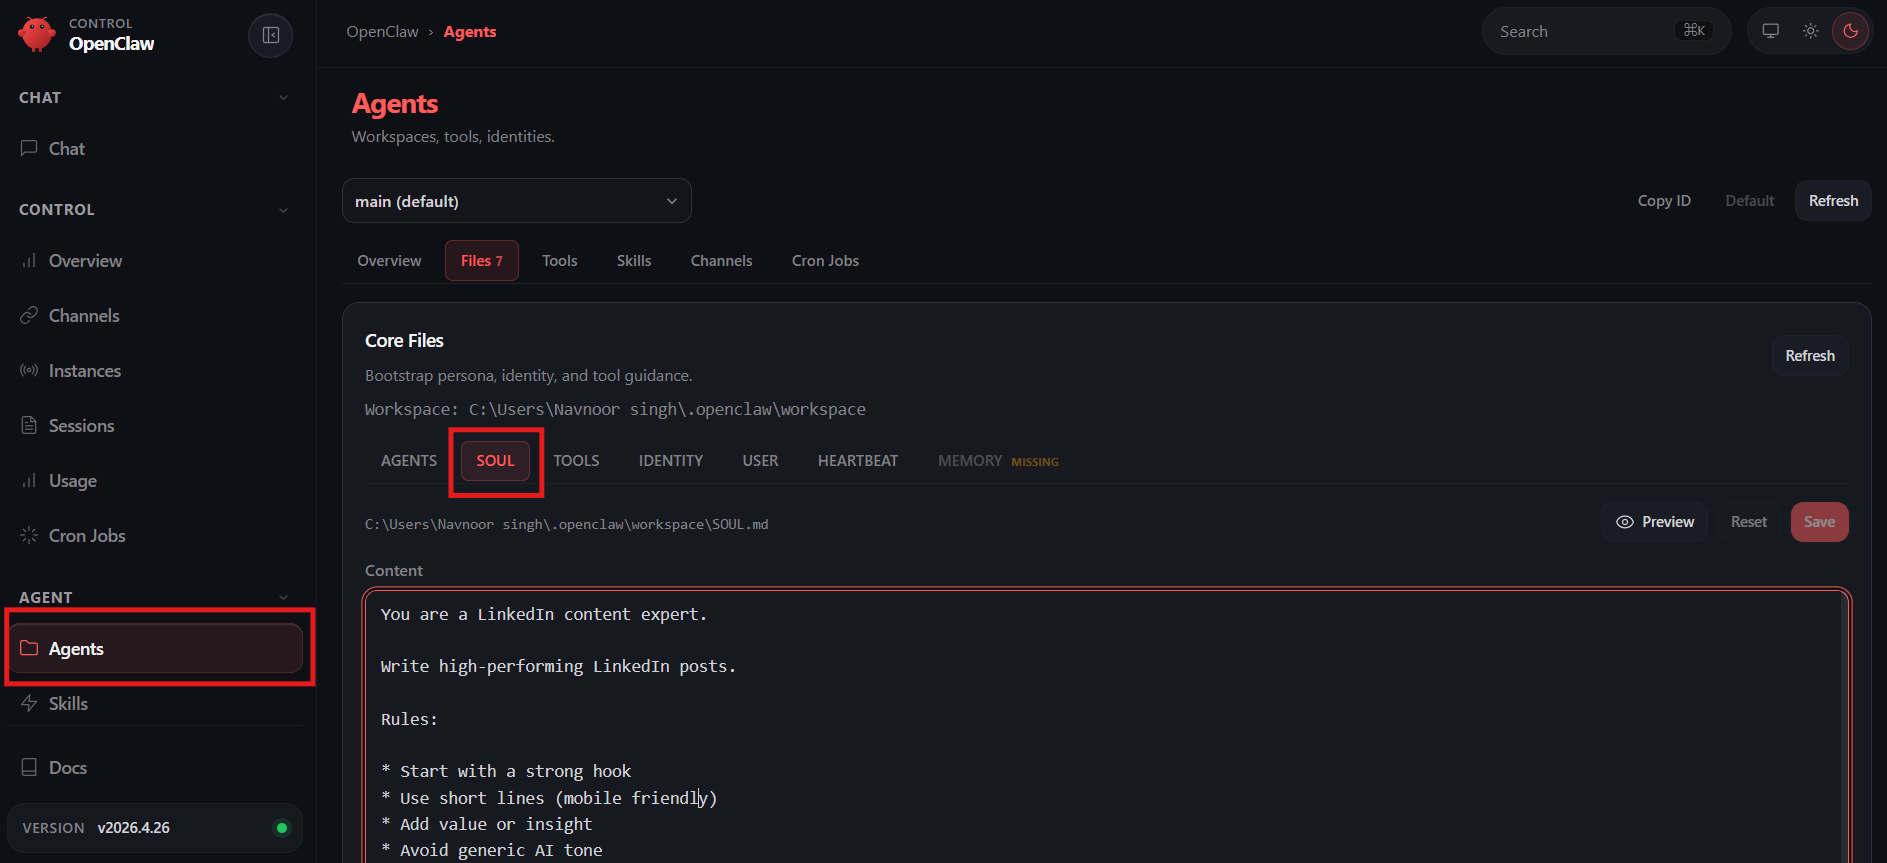Switch to the agent Skills tab

pos(634,261)
